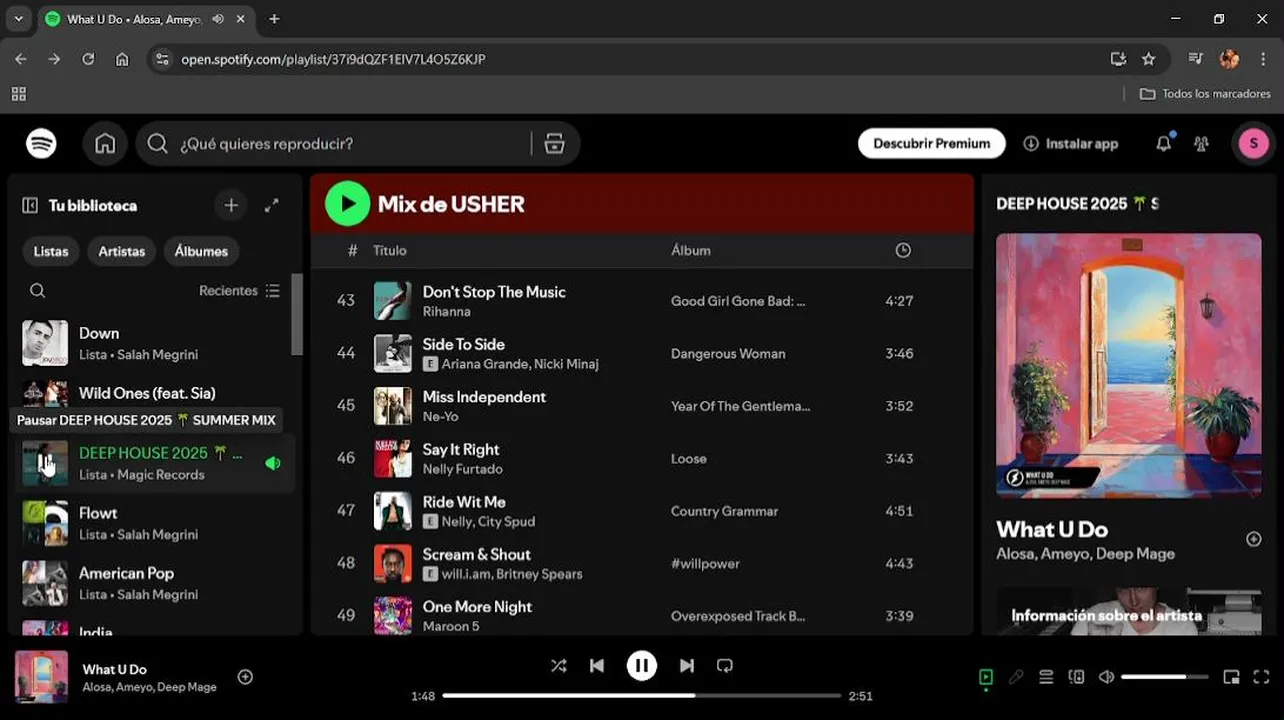Open a new Chrome tab
1284x720 pixels.
pos(274,19)
